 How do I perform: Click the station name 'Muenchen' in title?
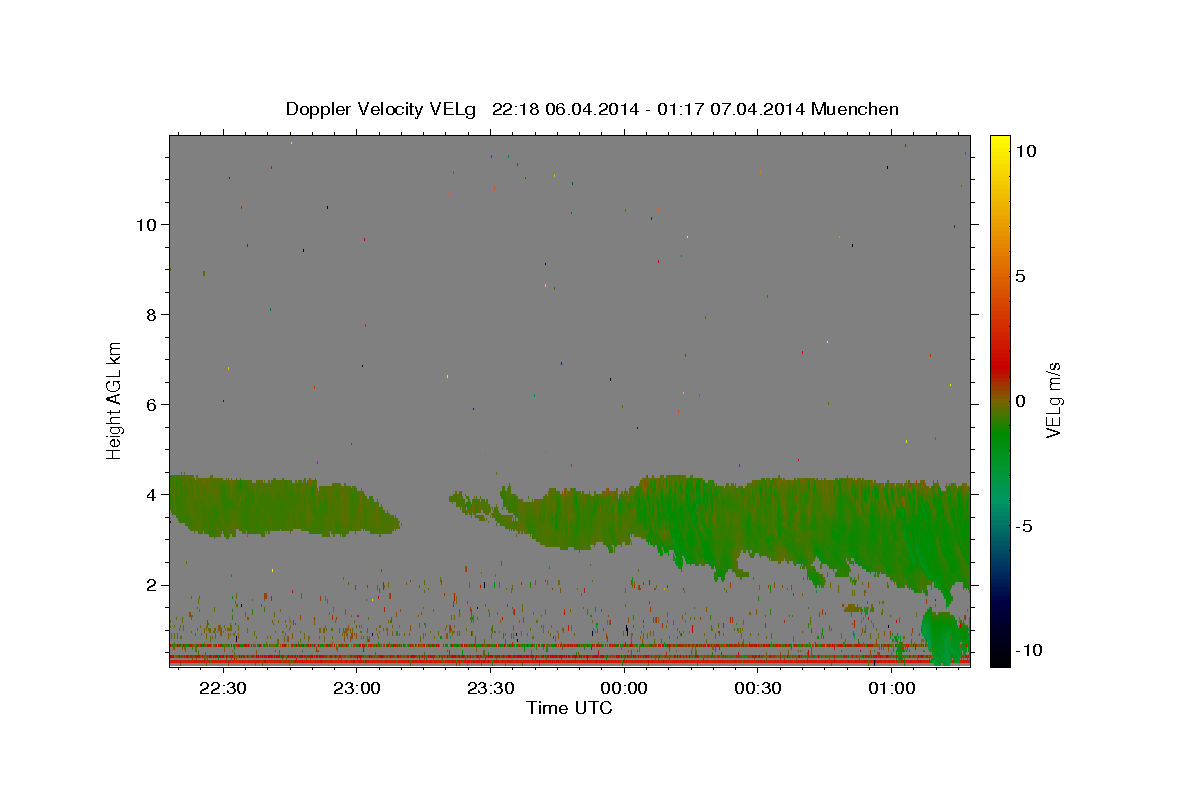855,109
